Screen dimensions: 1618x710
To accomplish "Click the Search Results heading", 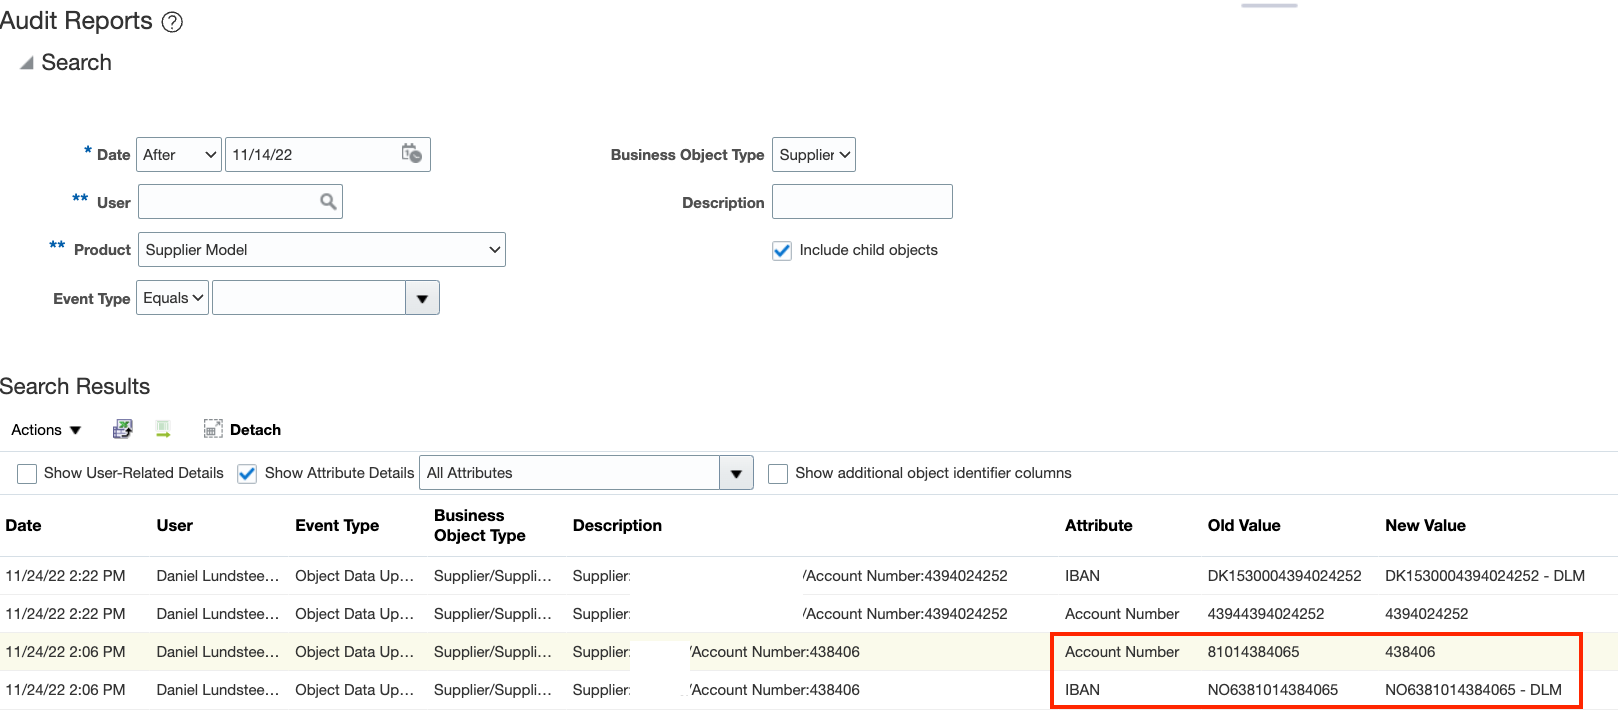I will (75, 387).
